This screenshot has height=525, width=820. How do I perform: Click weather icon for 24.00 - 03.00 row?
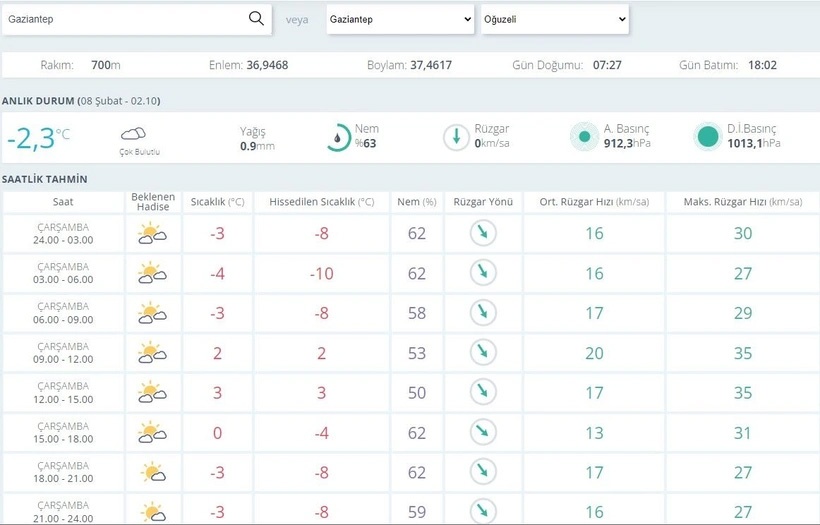152,234
